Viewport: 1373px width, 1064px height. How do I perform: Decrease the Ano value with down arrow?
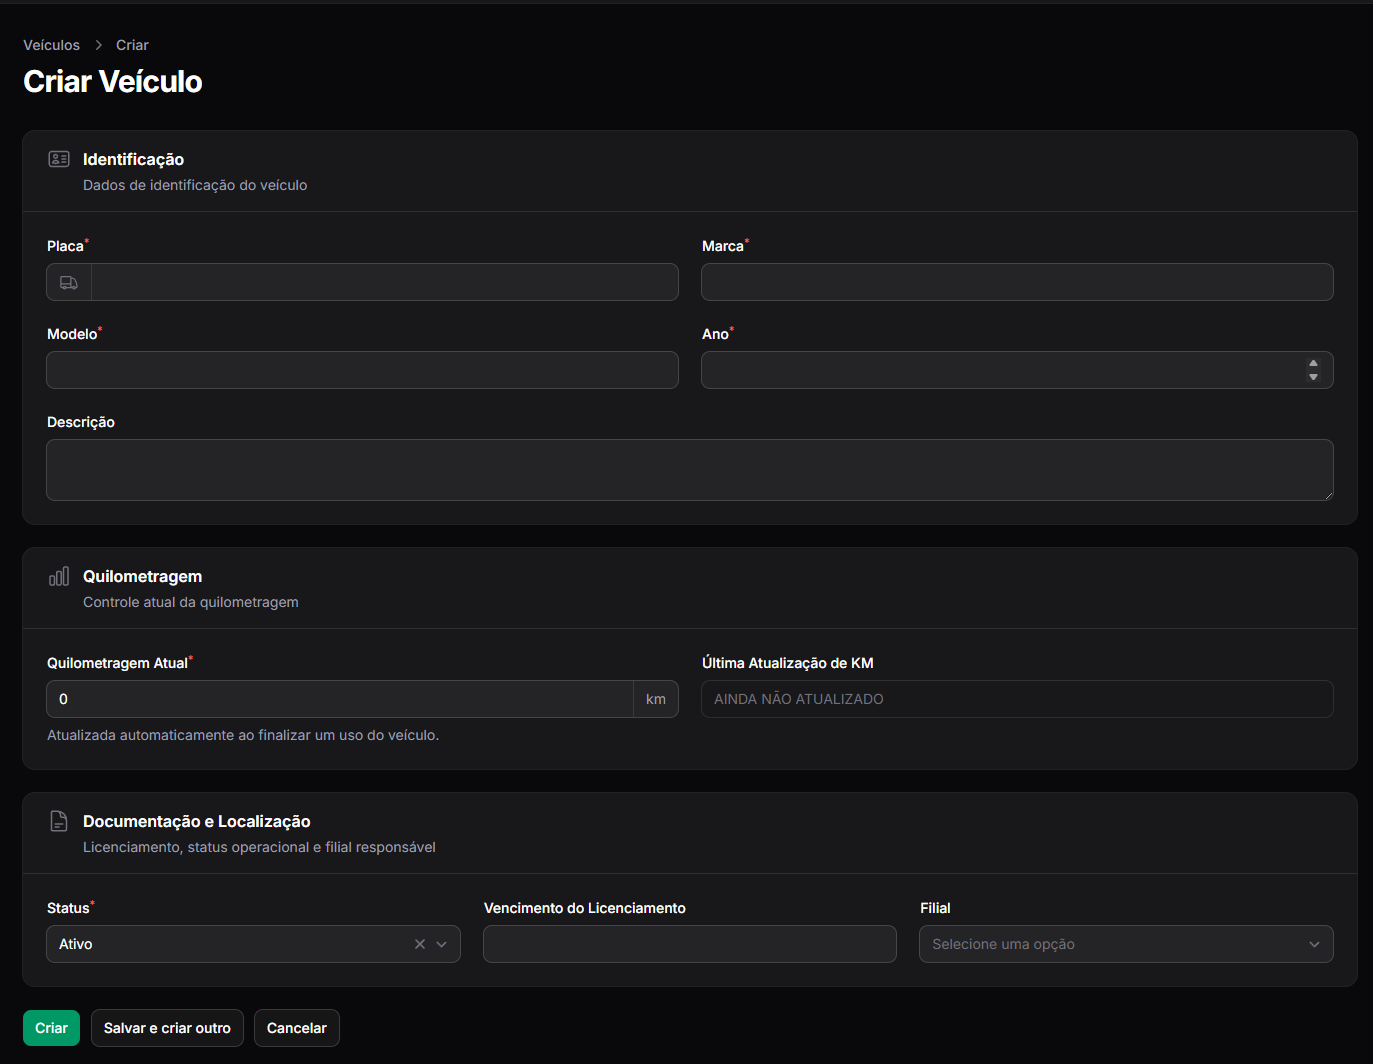tap(1313, 377)
